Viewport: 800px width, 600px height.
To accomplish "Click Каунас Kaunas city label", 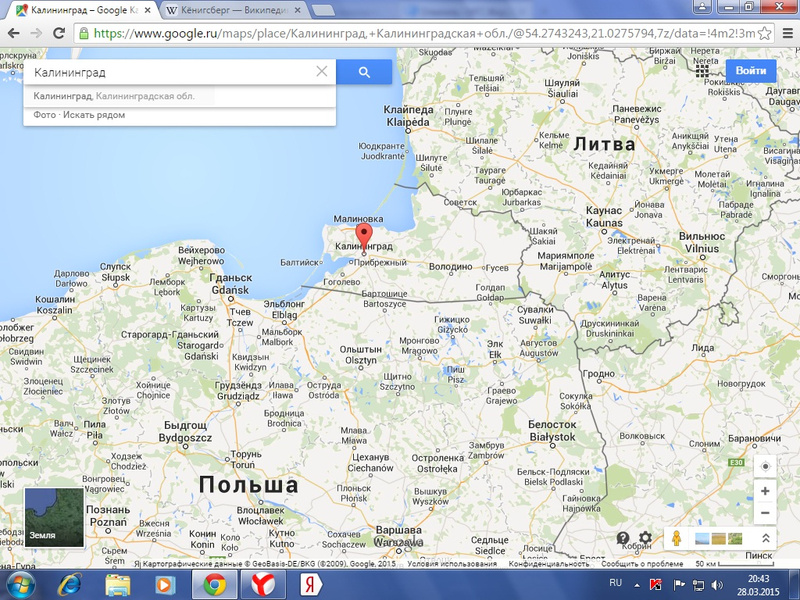I will pyautogui.click(x=605, y=216).
